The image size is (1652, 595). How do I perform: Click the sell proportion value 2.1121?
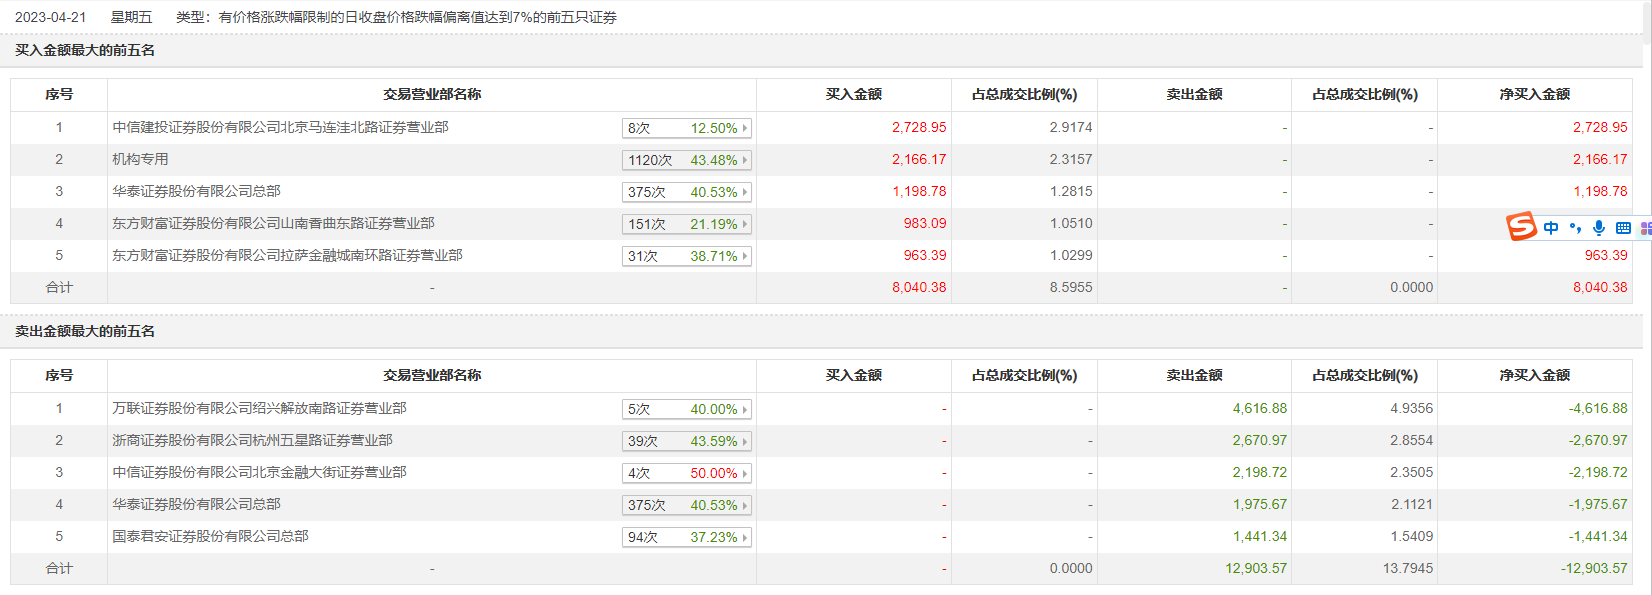pyautogui.click(x=1411, y=504)
